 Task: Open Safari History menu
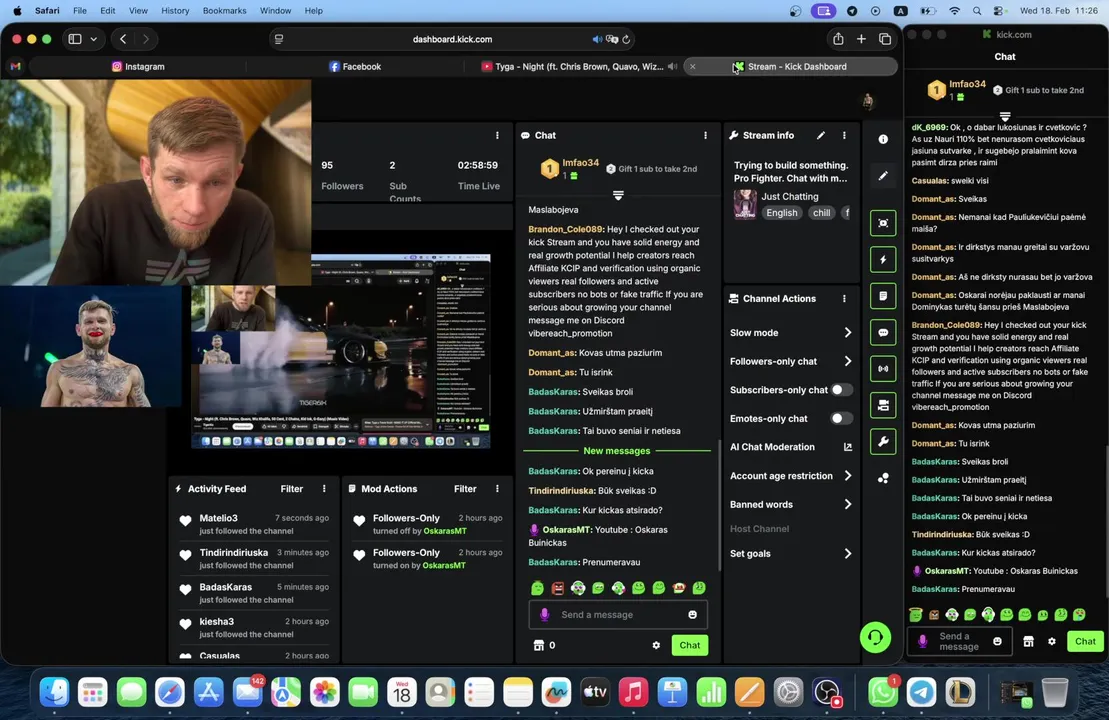point(175,11)
